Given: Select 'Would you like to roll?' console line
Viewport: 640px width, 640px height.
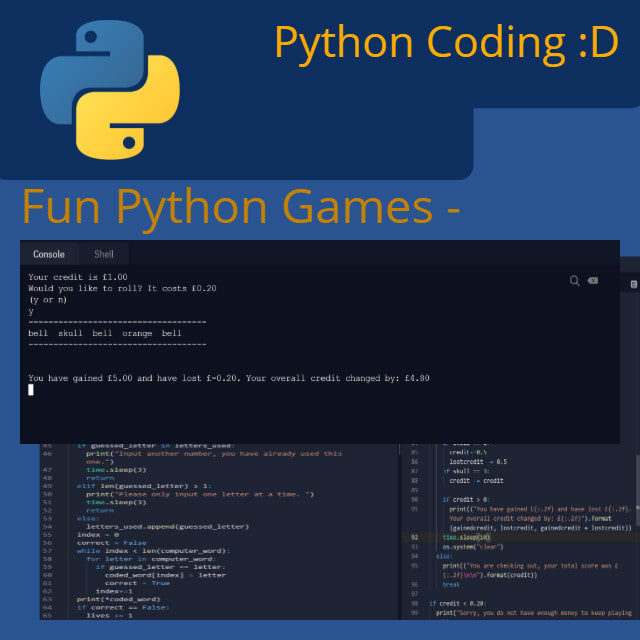Looking at the screenshot, I should tap(122, 289).
